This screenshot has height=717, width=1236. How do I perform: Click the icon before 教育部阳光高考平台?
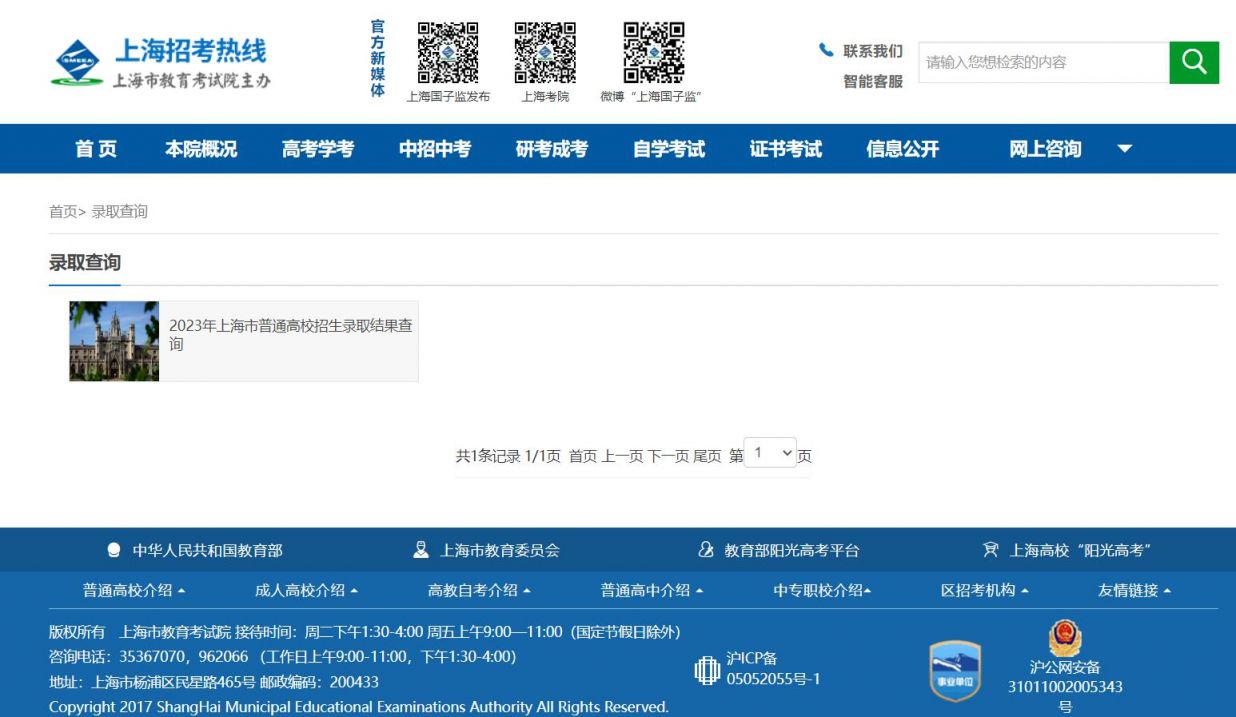pos(706,550)
